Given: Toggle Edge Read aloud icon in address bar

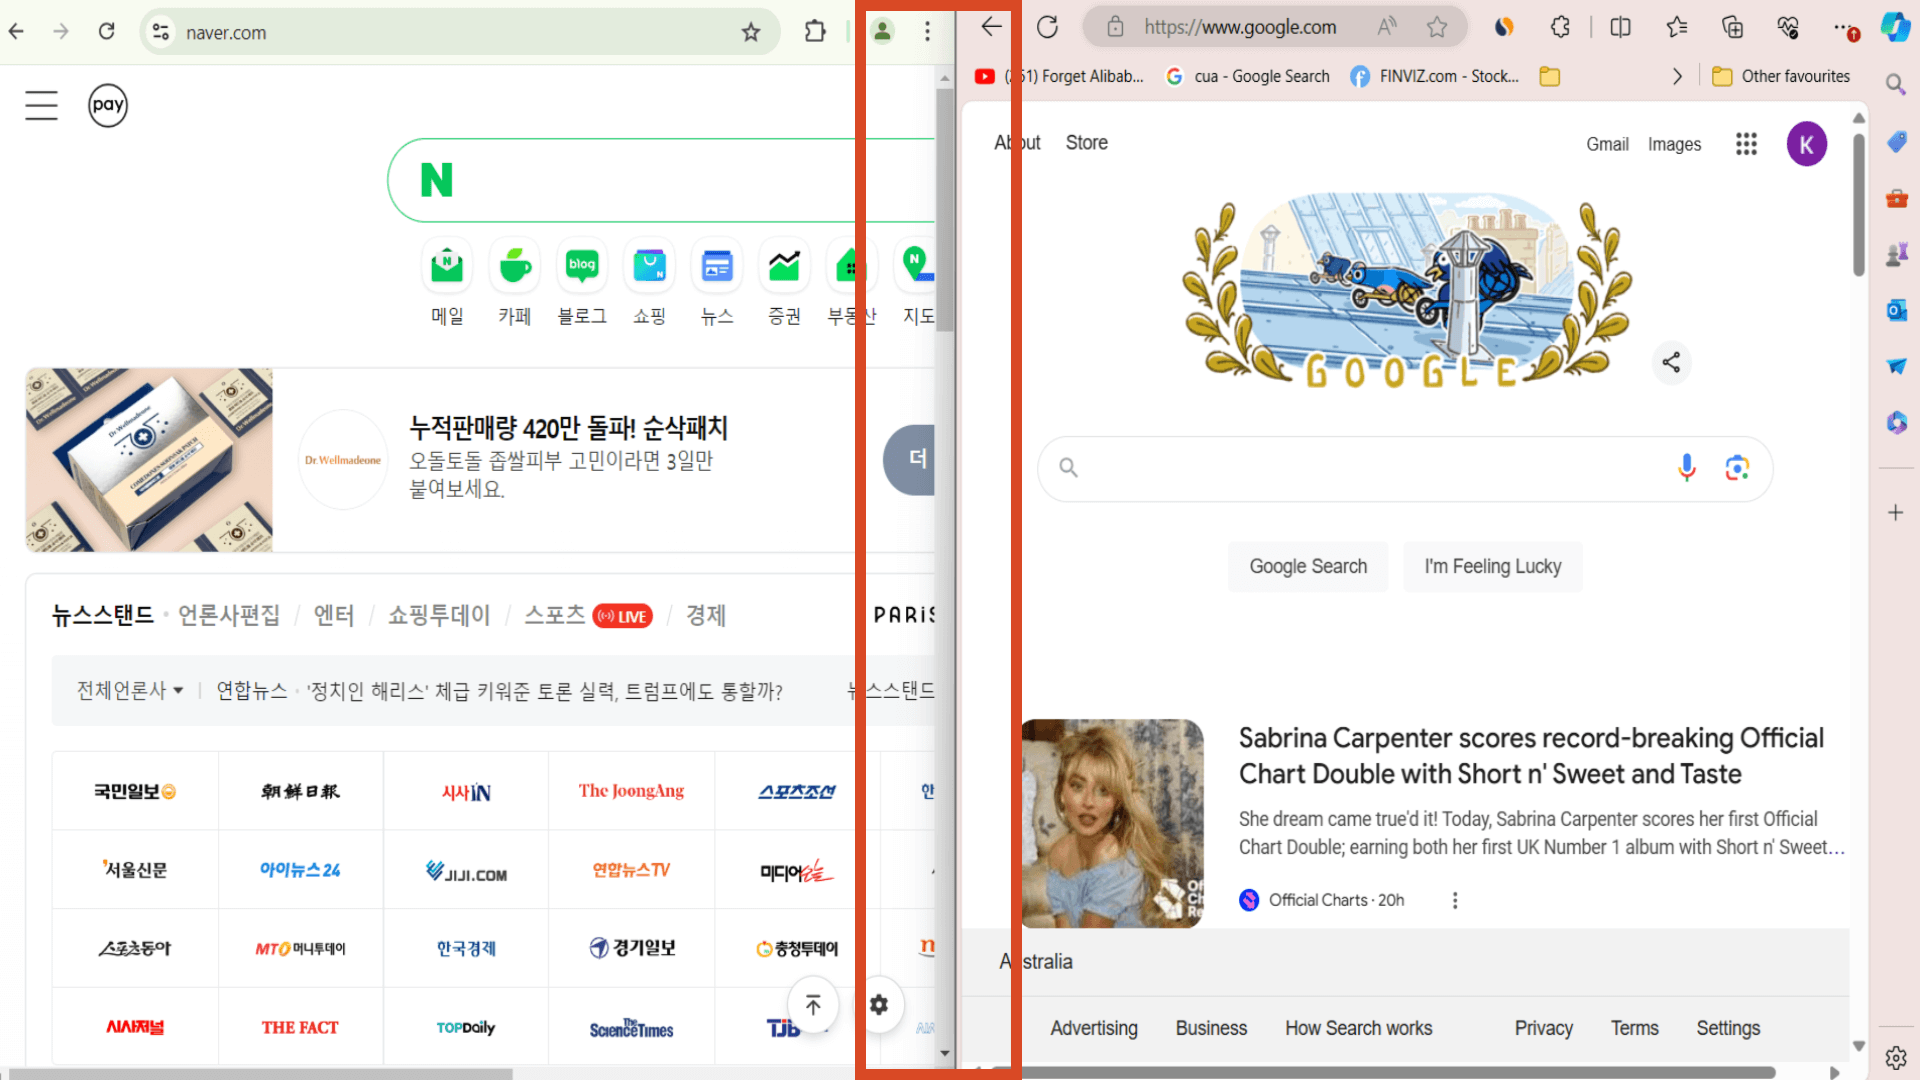Looking at the screenshot, I should pyautogui.click(x=1387, y=27).
